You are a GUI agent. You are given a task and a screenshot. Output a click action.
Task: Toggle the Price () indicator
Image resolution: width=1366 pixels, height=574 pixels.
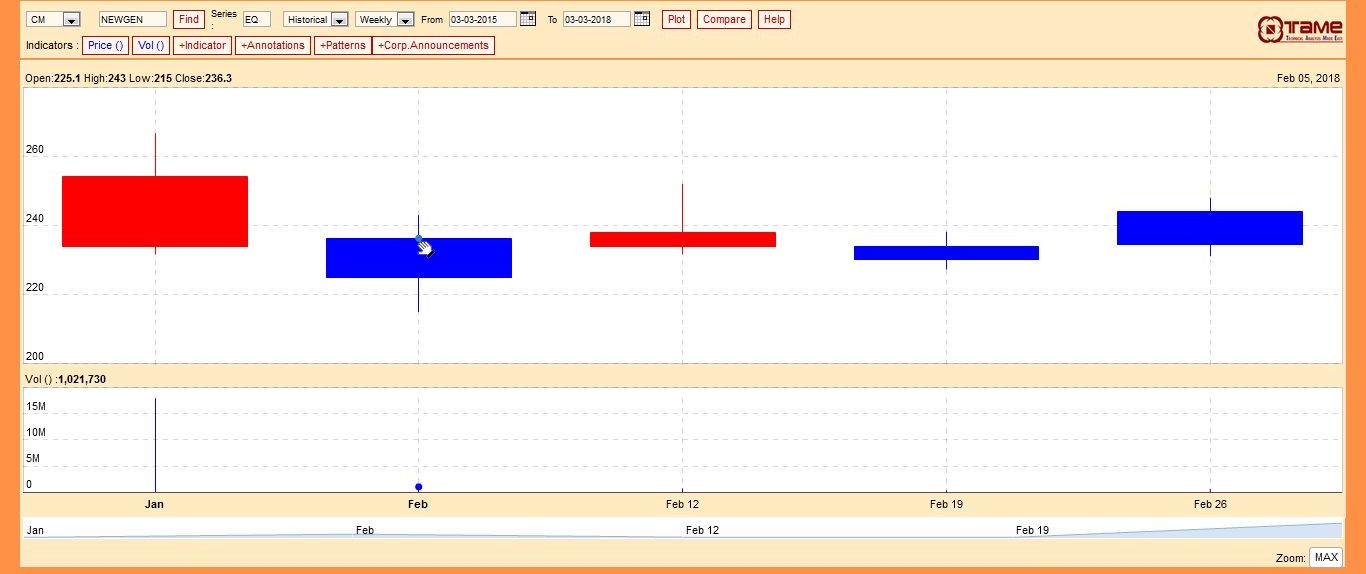point(105,46)
